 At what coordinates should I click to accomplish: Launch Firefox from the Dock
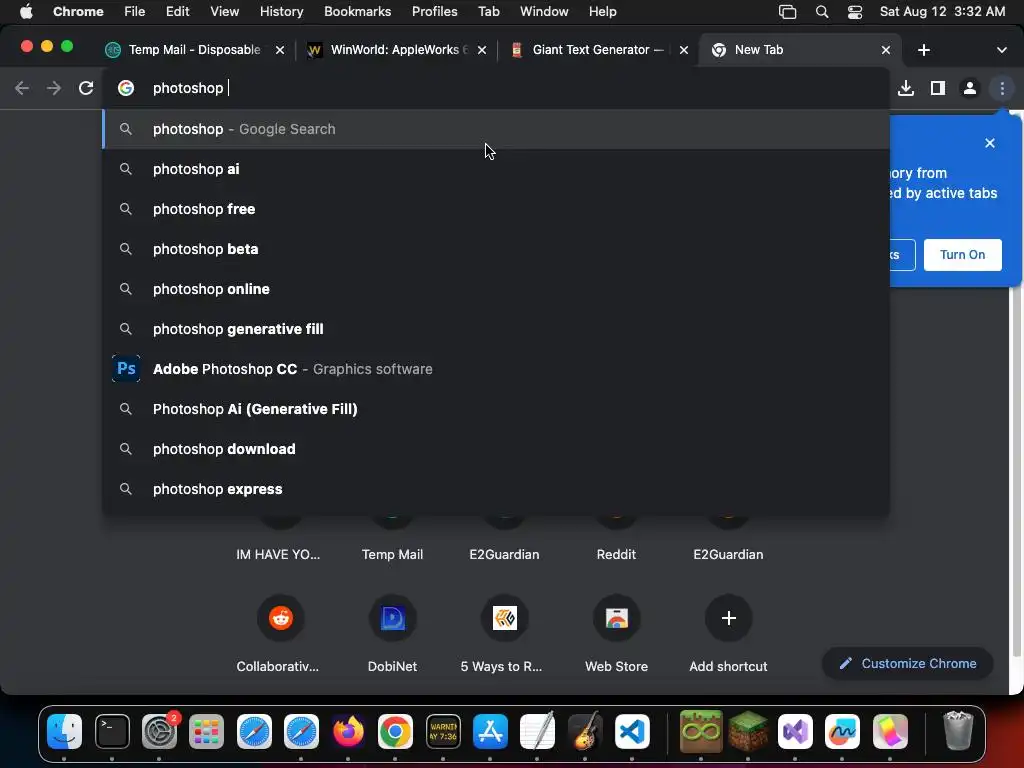point(348,731)
